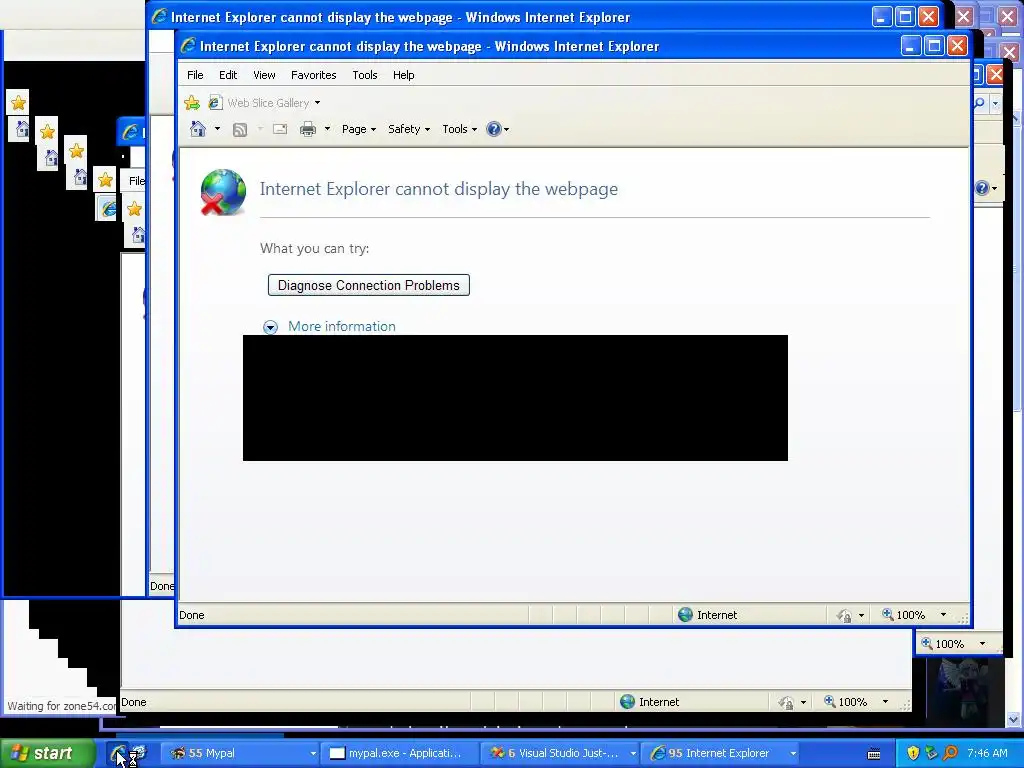Click the RSS Feeds icon

coord(240,129)
